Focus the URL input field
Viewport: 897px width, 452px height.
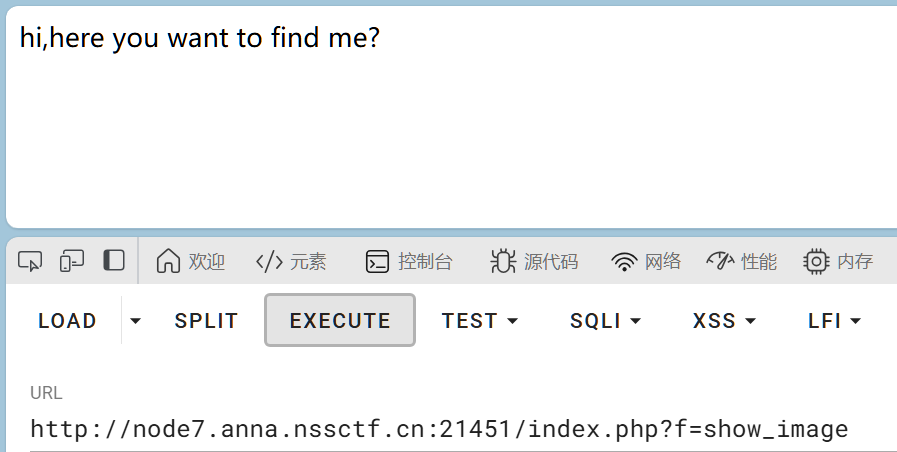[x=440, y=430]
